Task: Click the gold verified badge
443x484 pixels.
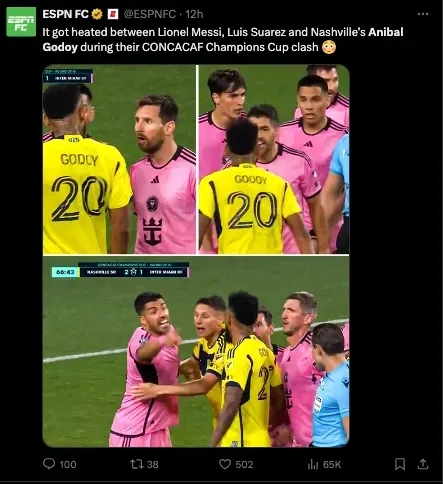Action: (97, 14)
